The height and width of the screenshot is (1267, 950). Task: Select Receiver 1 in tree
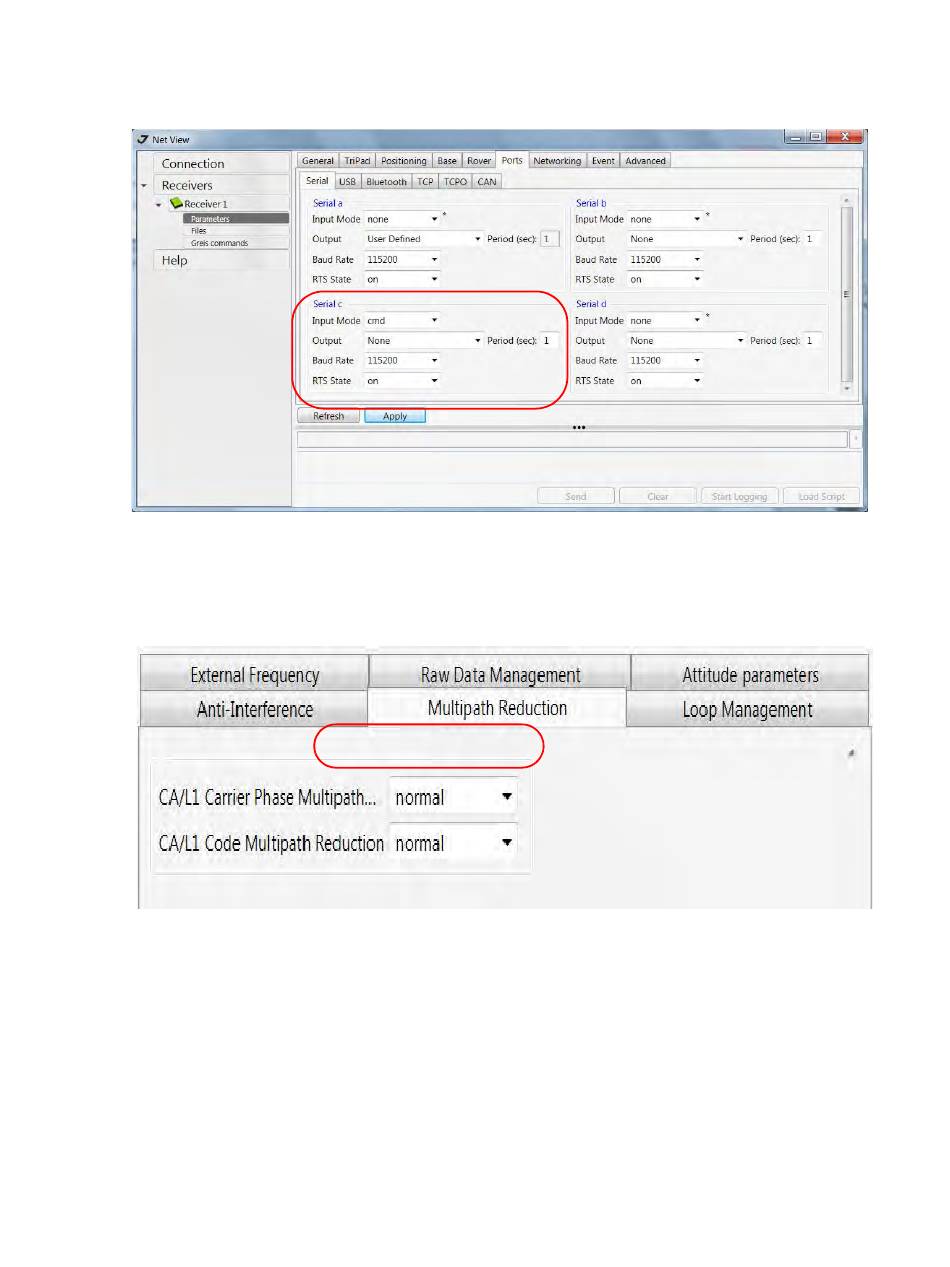click(x=206, y=204)
